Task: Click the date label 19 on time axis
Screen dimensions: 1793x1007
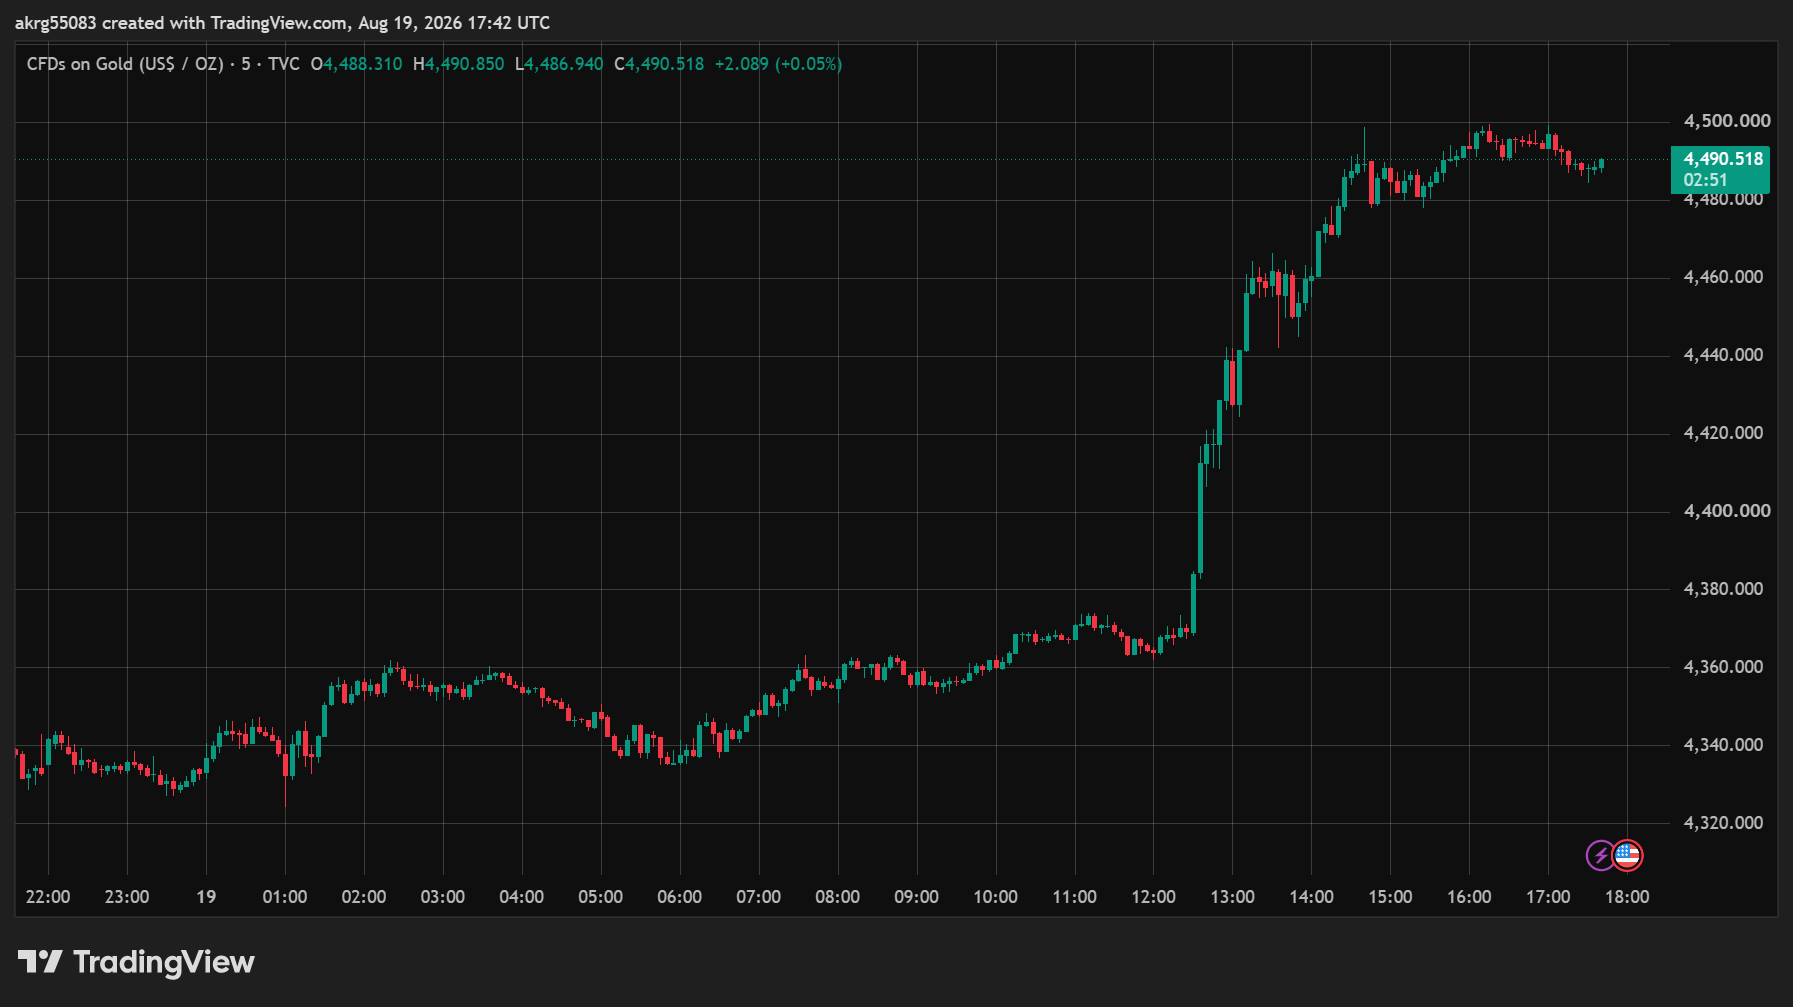Action: tap(206, 897)
